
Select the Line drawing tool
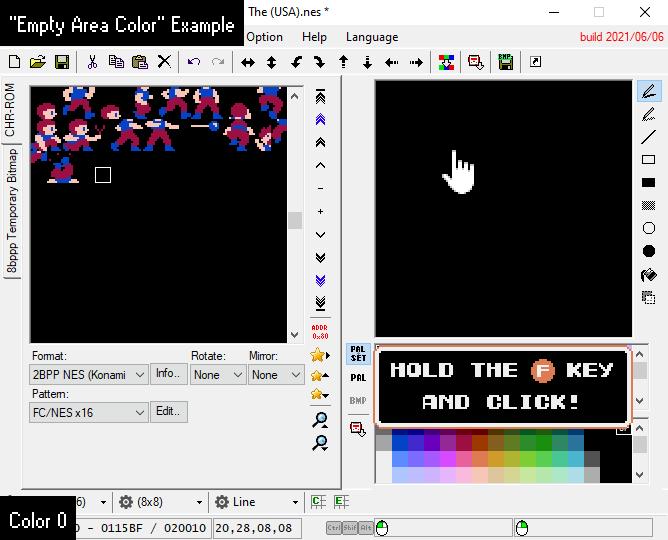click(649, 137)
